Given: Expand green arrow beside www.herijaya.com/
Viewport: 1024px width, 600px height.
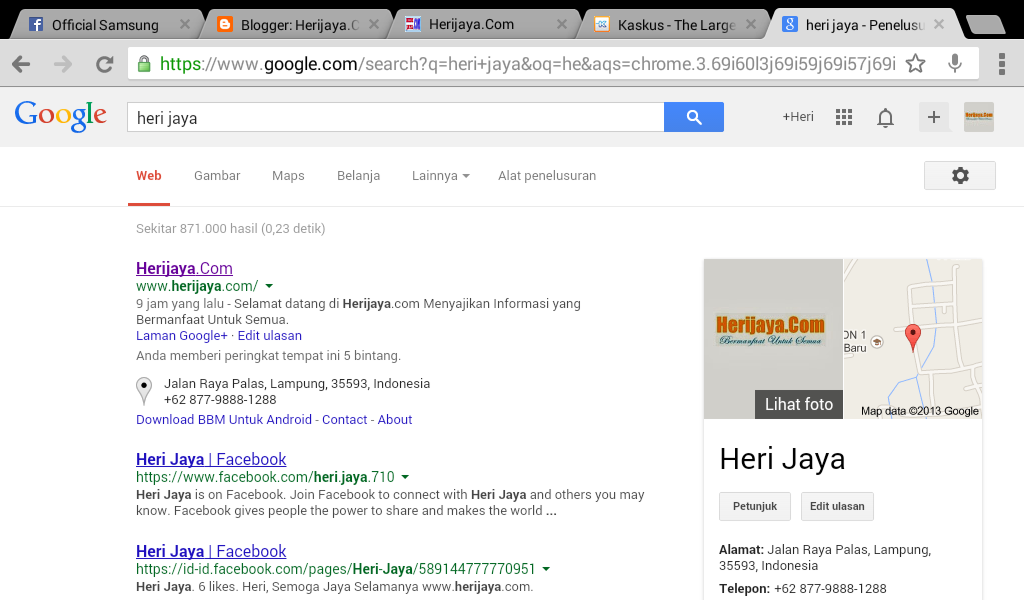Looking at the screenshot, I should pos(269,287).
